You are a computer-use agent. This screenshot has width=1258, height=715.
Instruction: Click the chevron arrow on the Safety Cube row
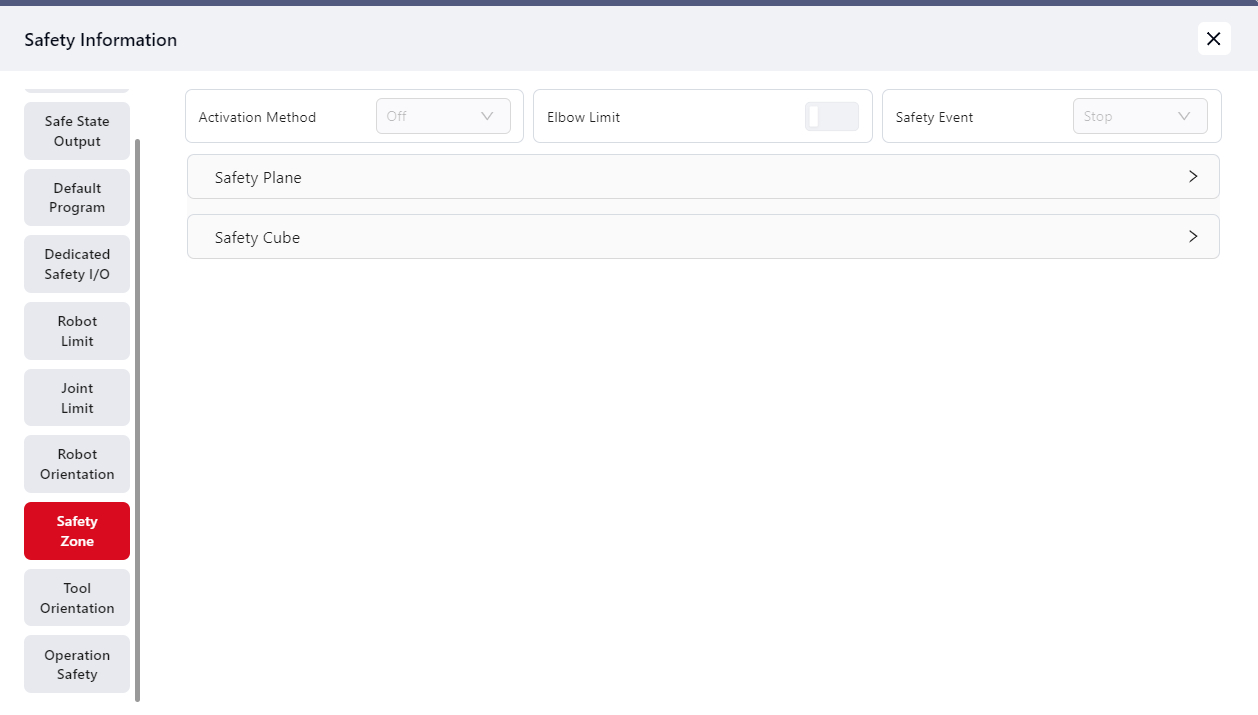click(1192, 237)
